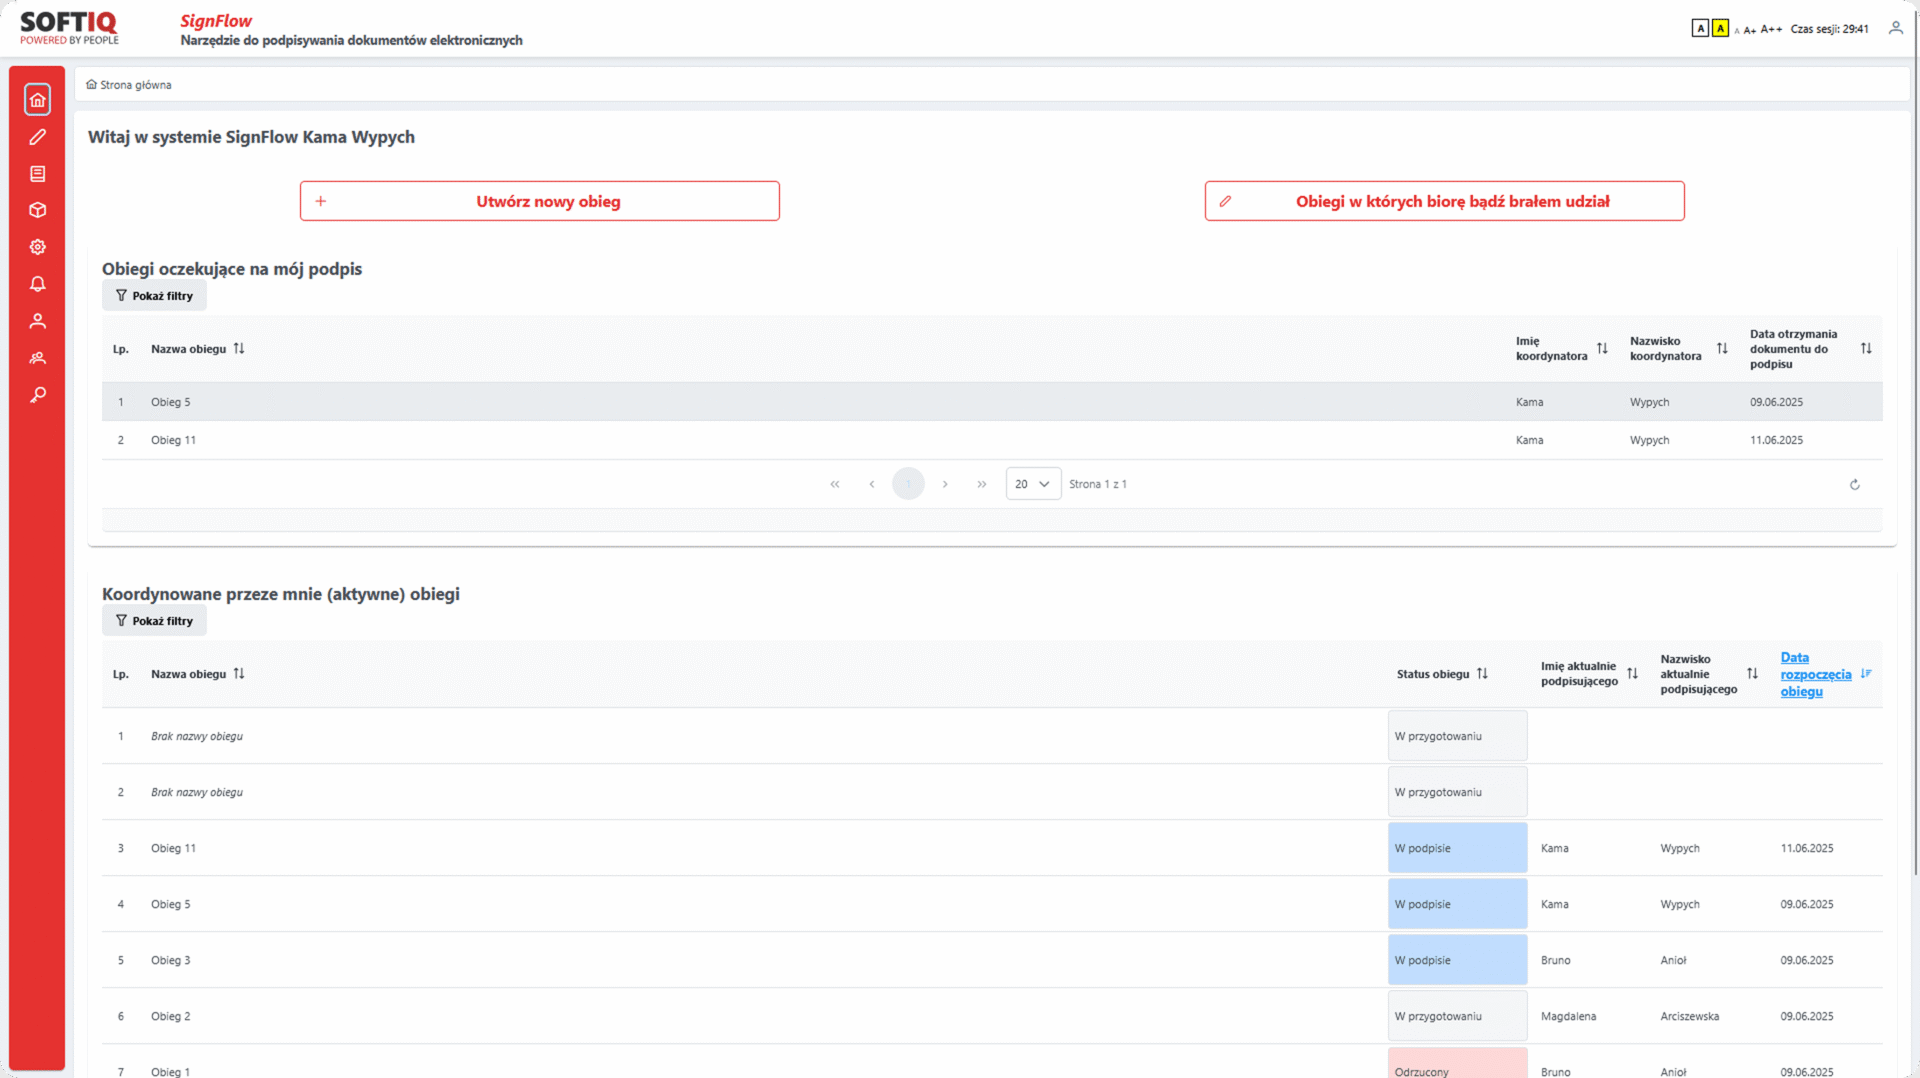Screen dimensions: 1920x1078
Task: Toggle yellow high-contrast mode
Action: tap(1720, 28)
